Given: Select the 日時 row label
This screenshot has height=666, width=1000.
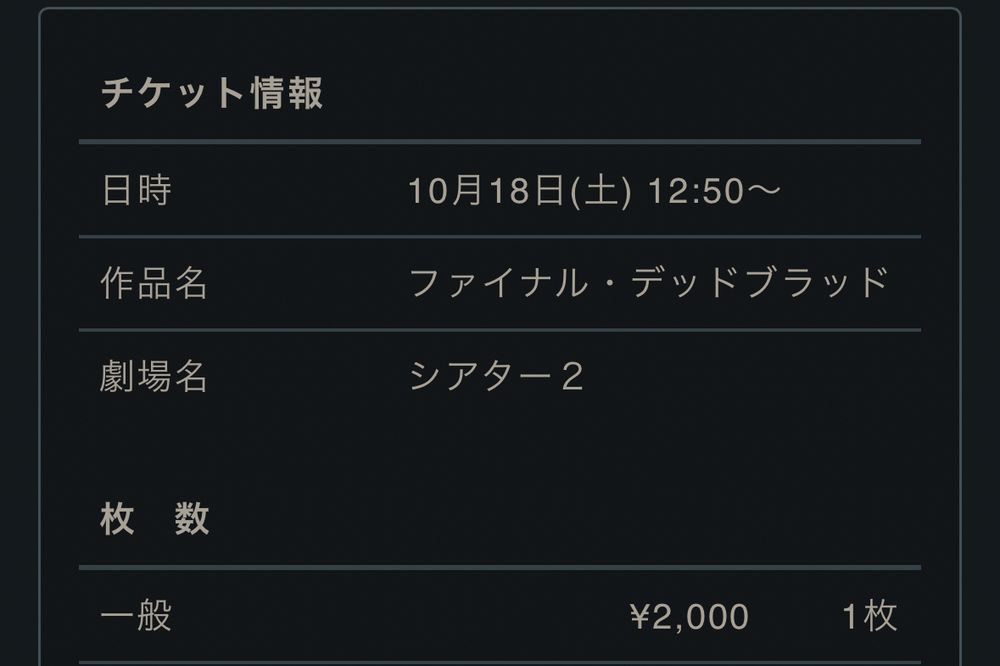Looking at the screenshot, I should 136,190.
